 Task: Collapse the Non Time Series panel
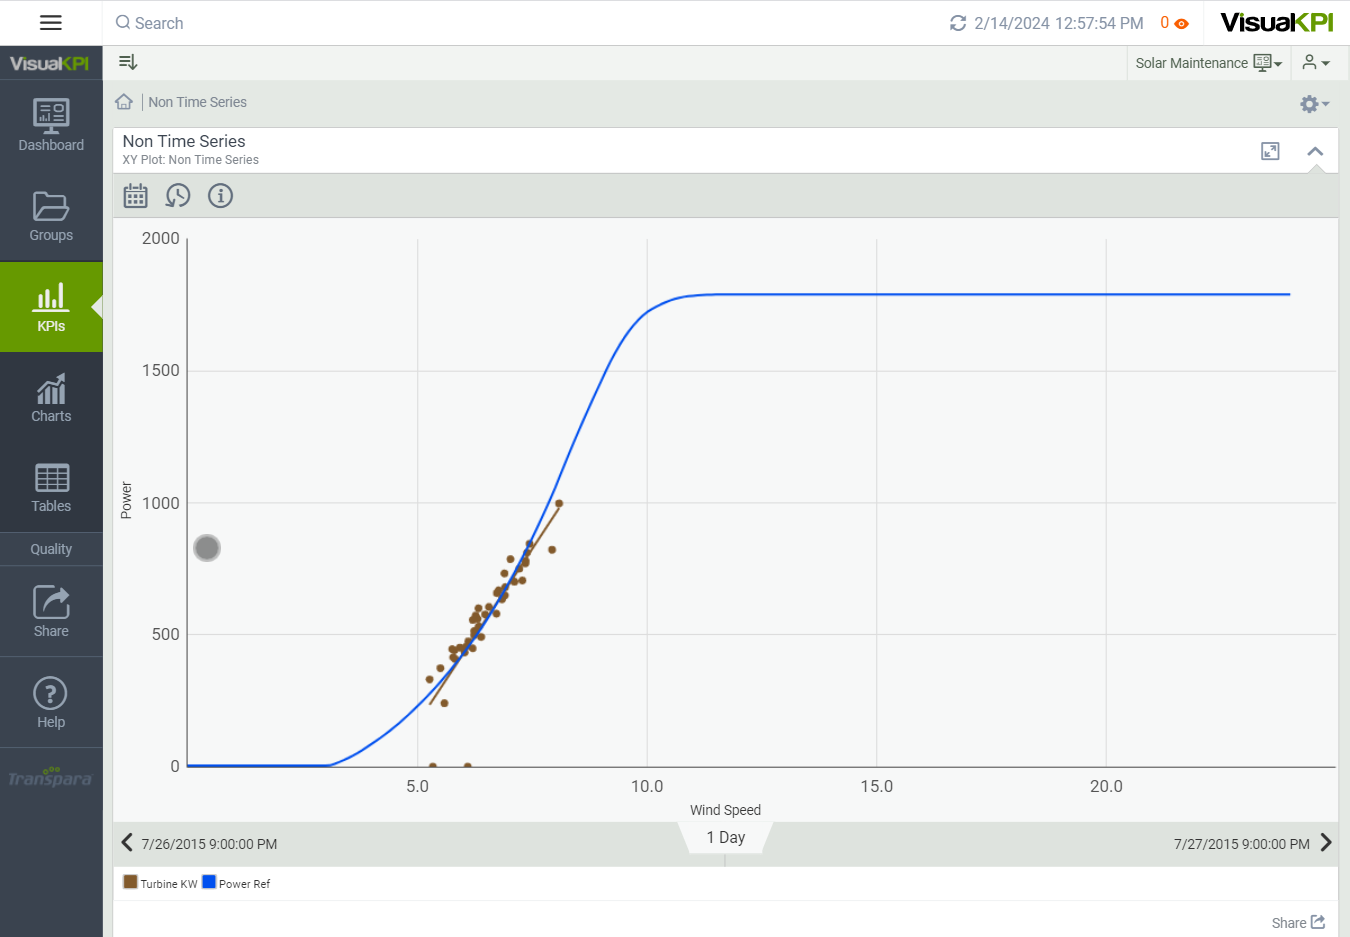click(x=1315, y=151)
